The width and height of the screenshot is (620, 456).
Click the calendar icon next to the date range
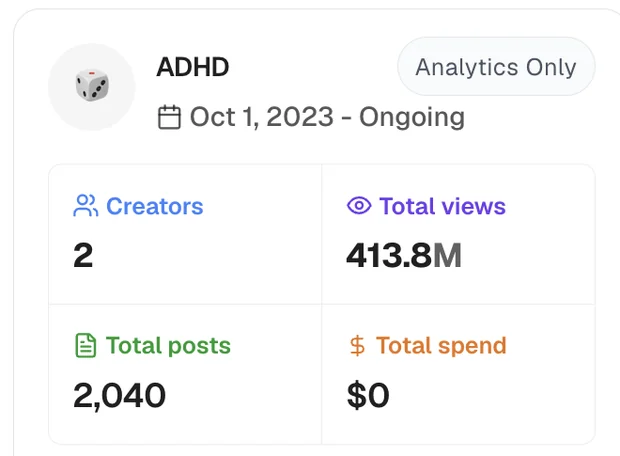[x=169, y=117]
